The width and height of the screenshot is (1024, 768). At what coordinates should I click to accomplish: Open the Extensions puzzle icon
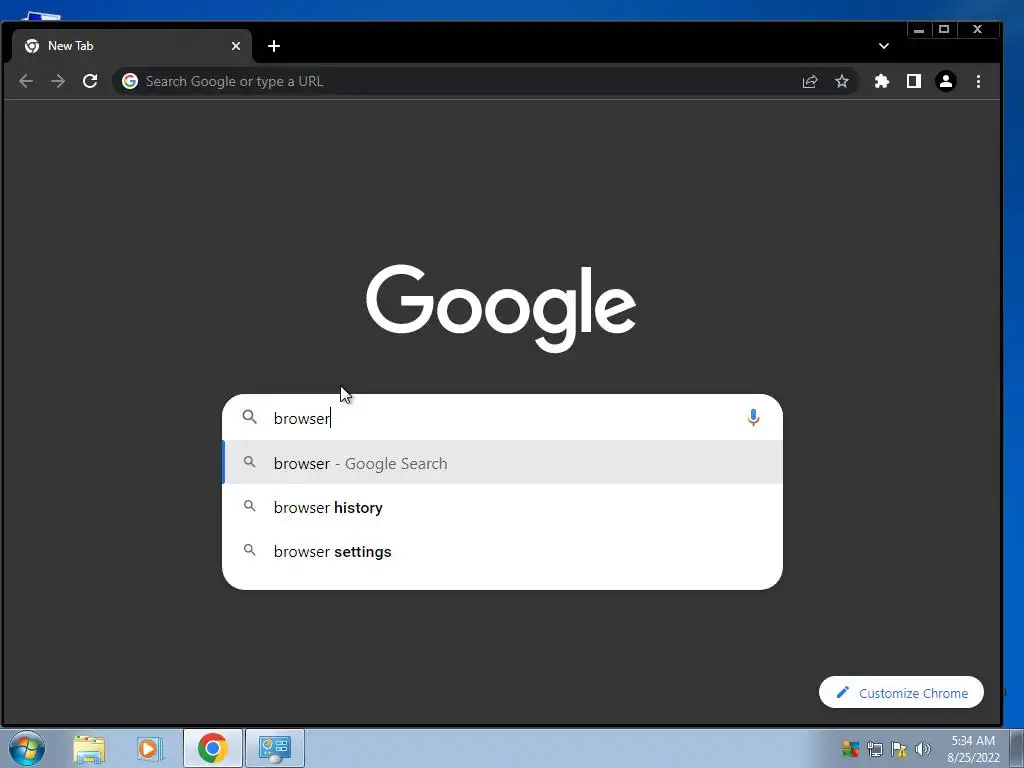click(x=882, y=81)
